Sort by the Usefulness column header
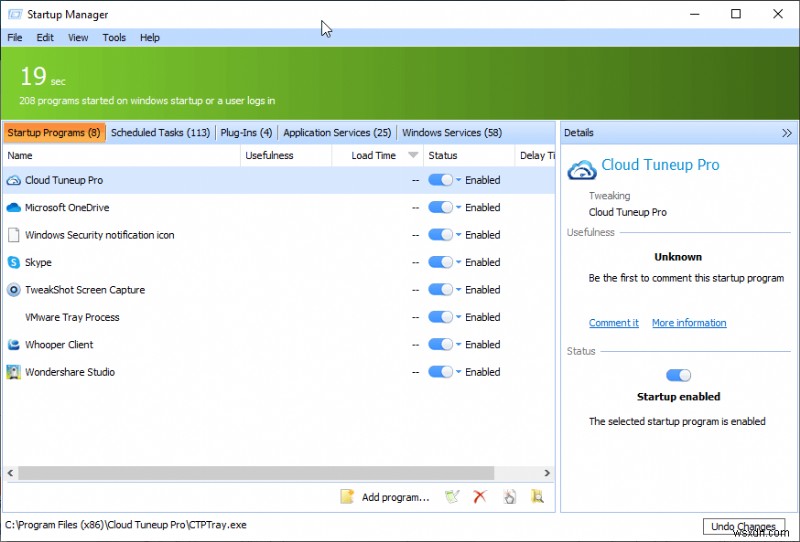 286,156
